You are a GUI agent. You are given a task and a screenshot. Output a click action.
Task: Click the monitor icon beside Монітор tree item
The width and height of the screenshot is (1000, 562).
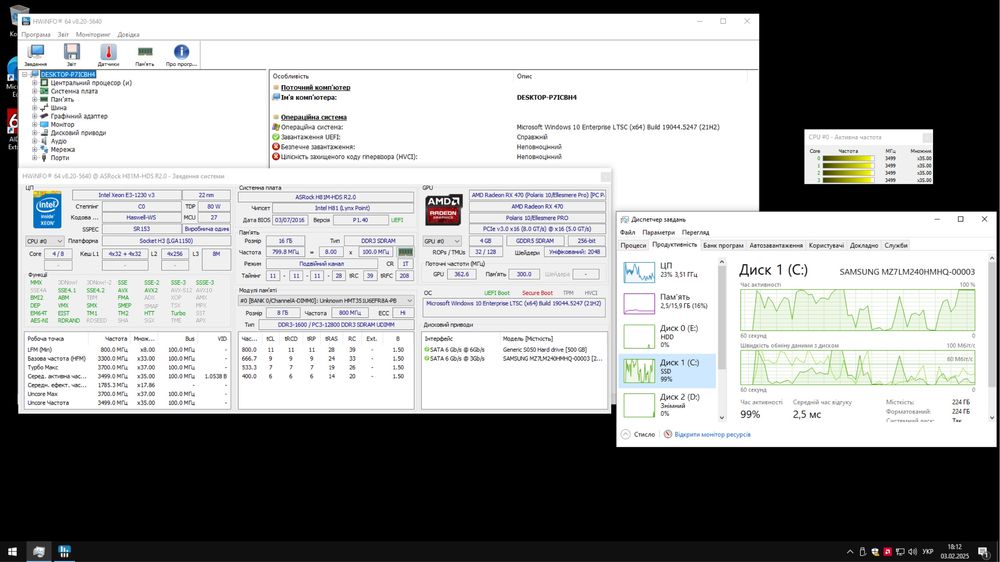click(x=44, y=124)
